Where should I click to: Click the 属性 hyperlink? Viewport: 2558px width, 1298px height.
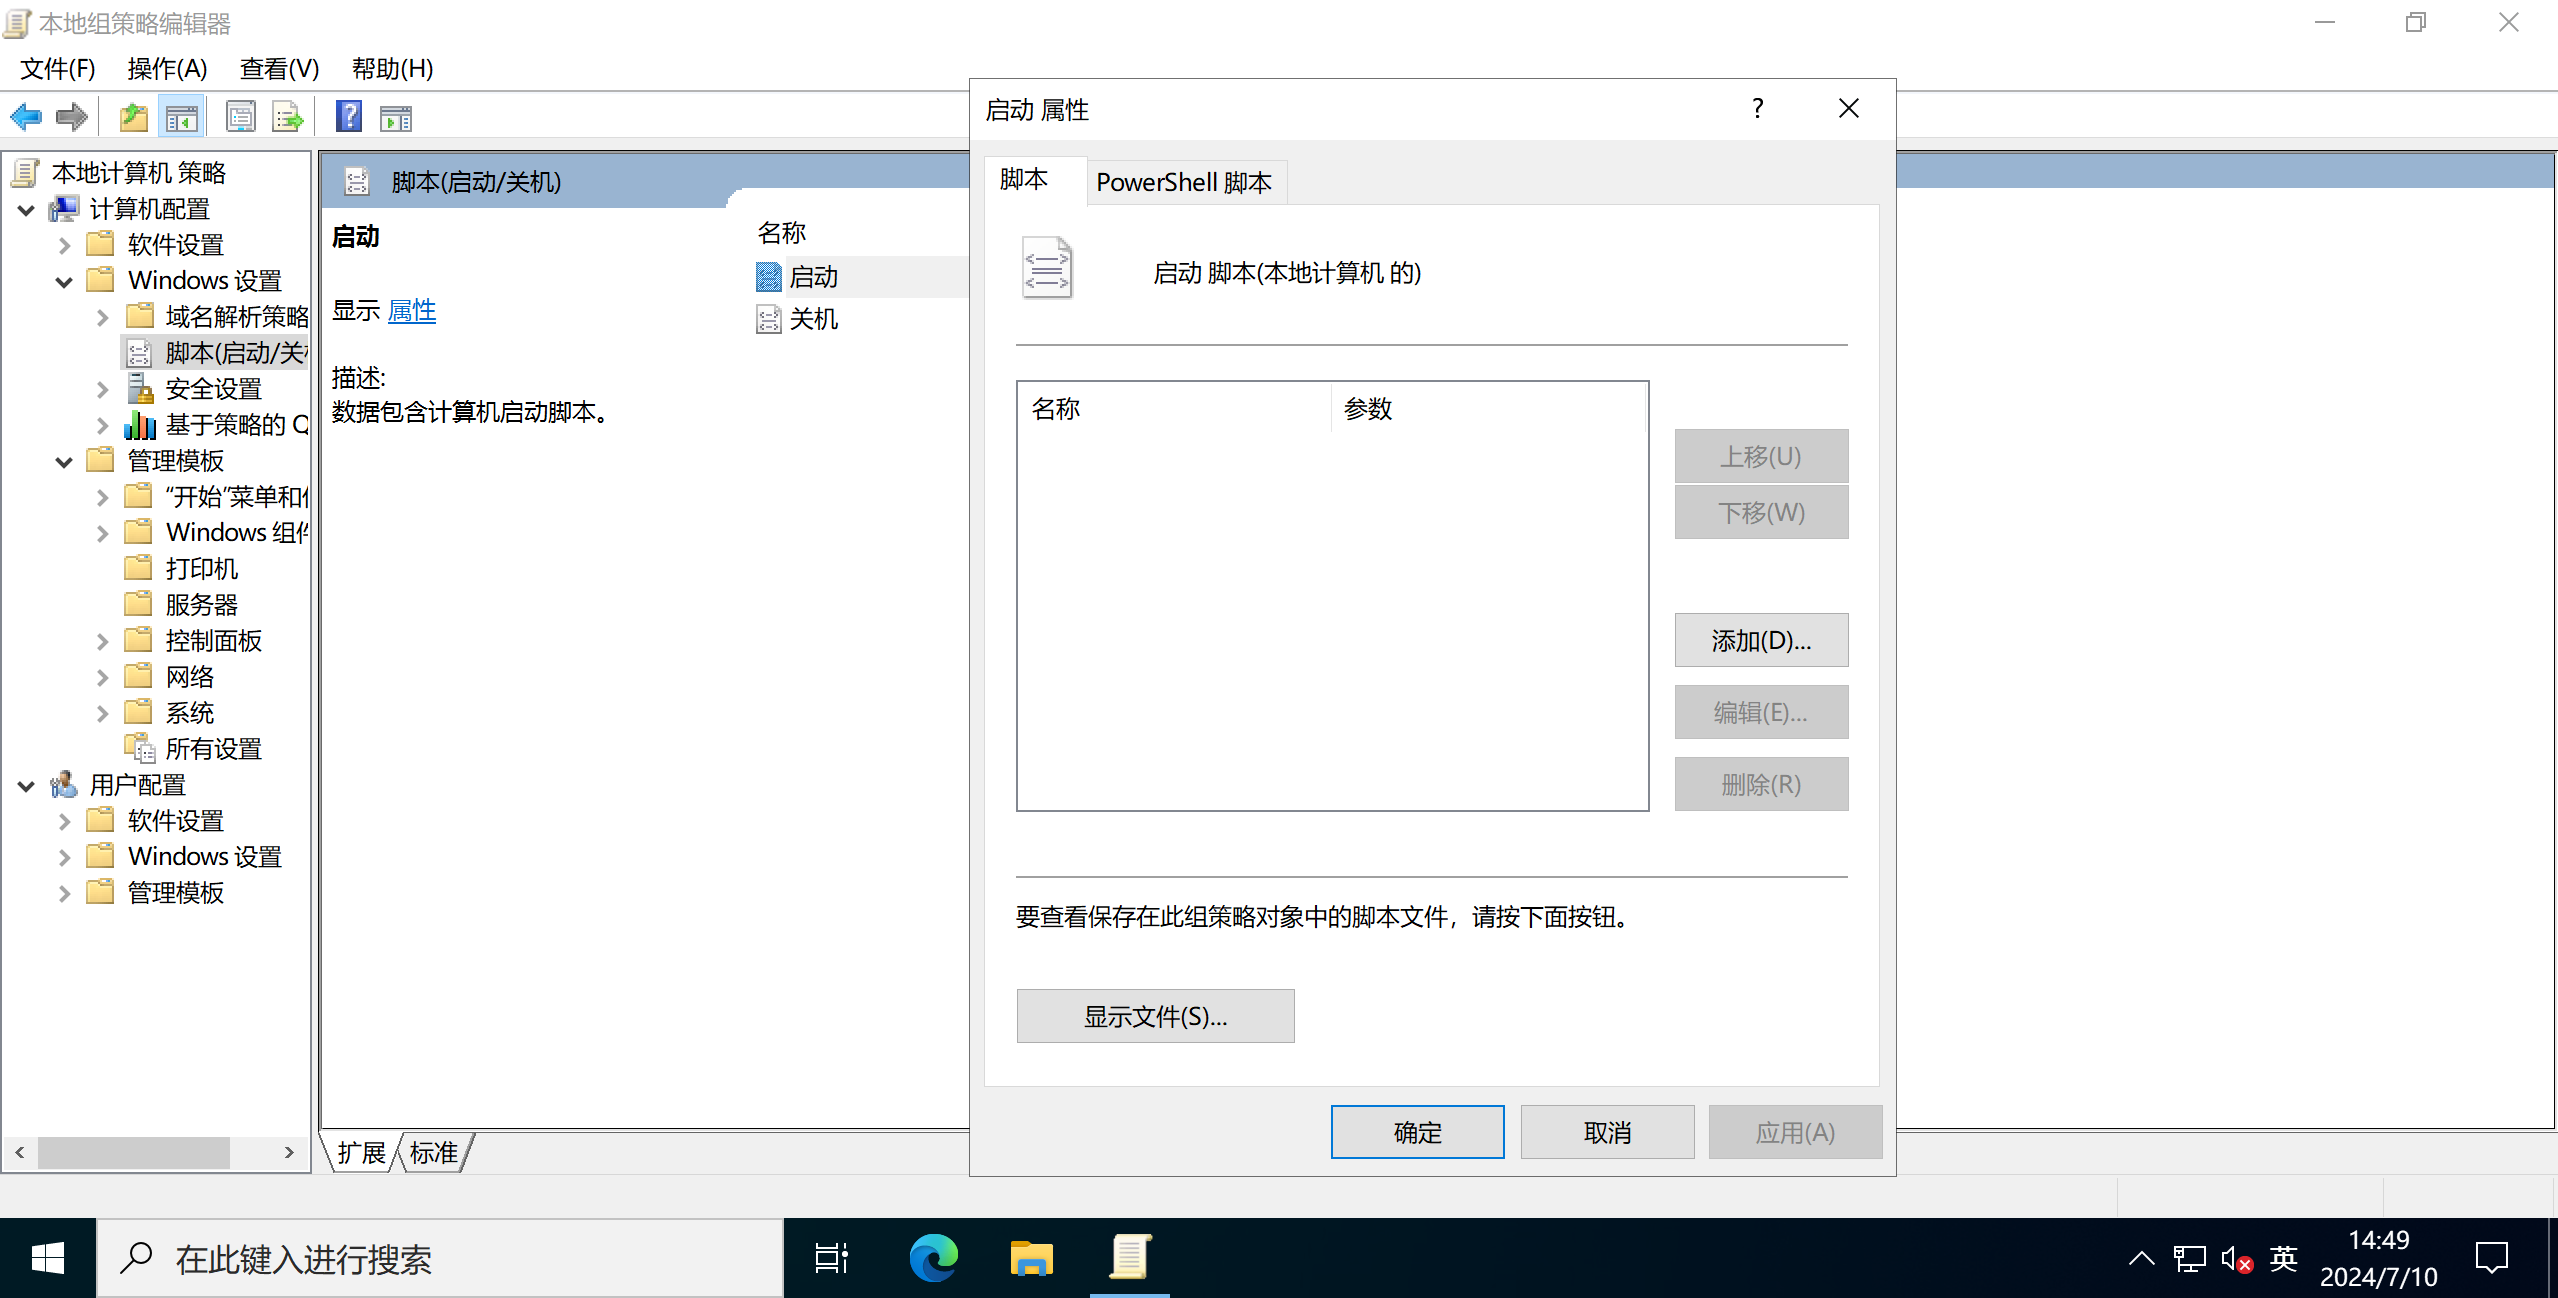click(x=411, y=311)
